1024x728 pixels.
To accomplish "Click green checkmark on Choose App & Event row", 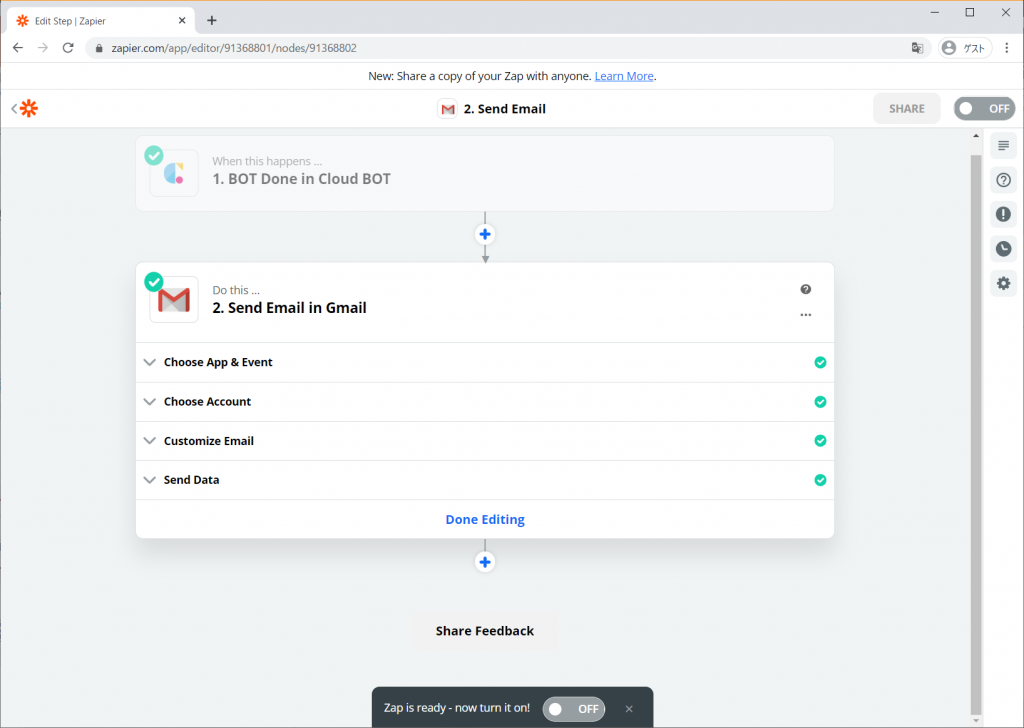I will (820, 362).
